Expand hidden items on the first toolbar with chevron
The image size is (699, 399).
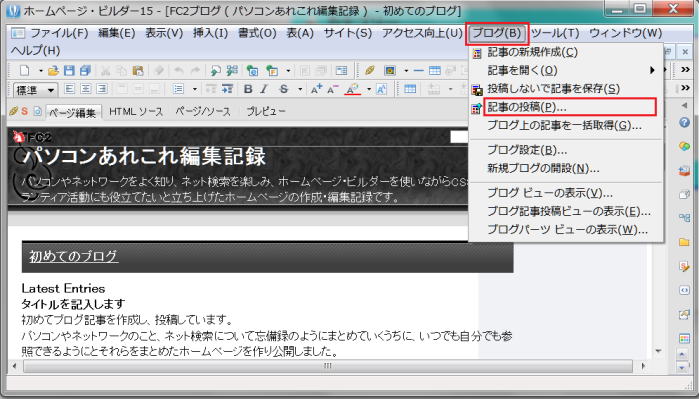point(686,70)
